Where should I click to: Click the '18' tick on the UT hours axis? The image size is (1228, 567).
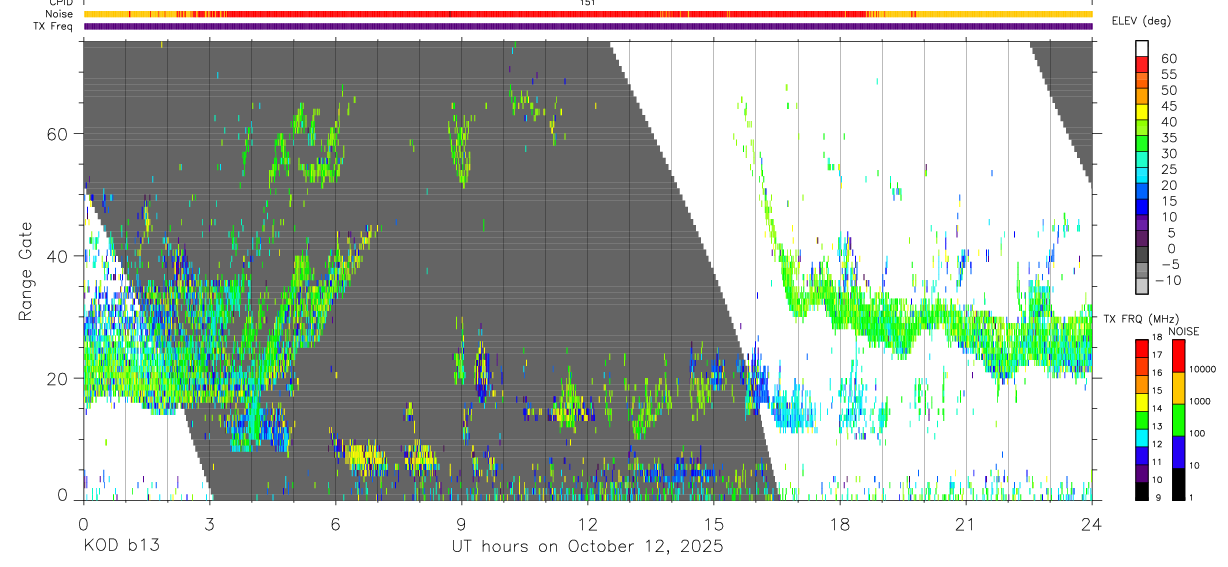(840, 524)
